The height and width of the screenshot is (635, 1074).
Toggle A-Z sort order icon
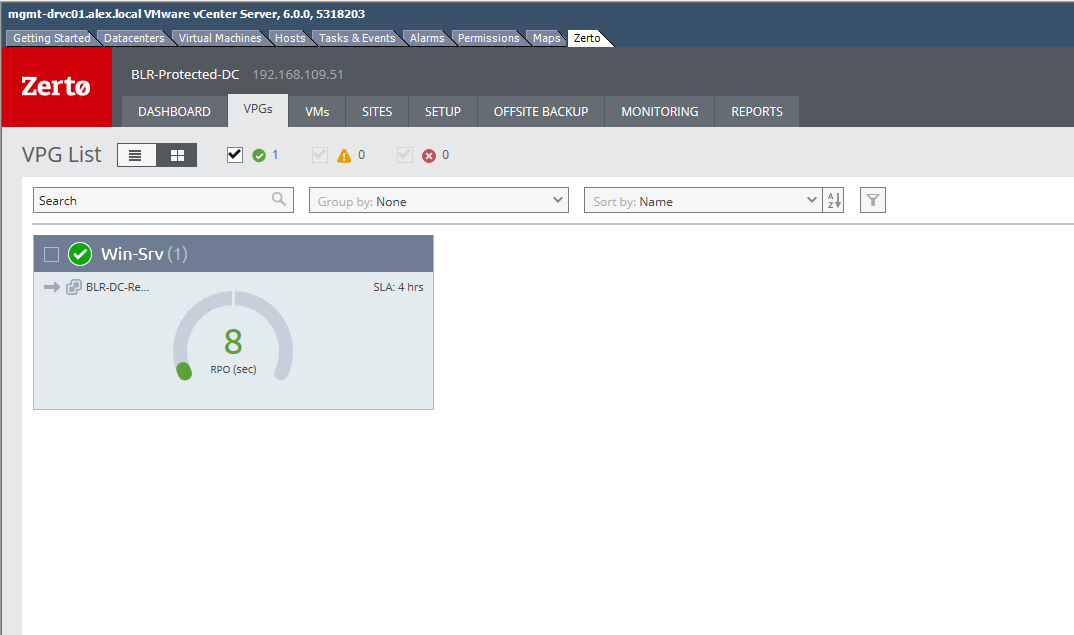point(834,201)
